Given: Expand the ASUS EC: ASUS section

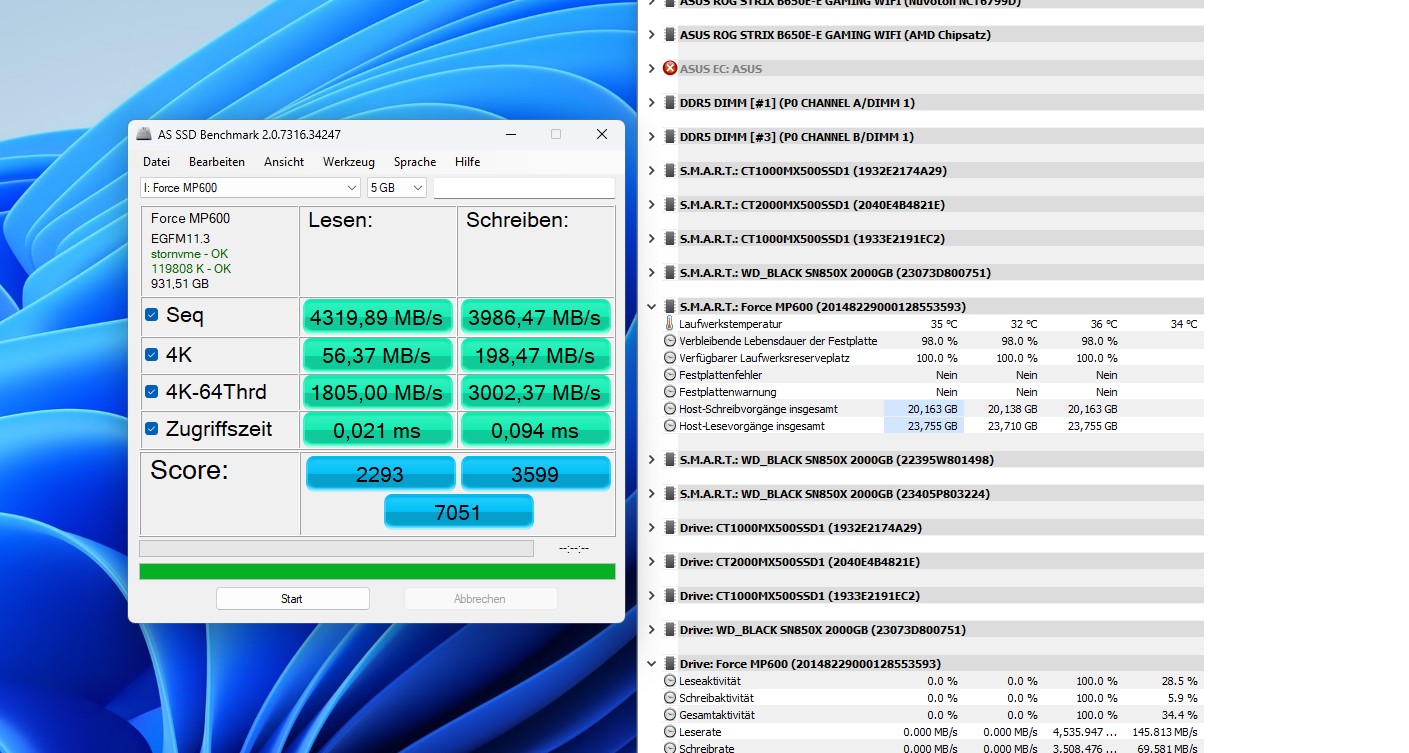Looking at the screenshot, I should coord(652,68).
